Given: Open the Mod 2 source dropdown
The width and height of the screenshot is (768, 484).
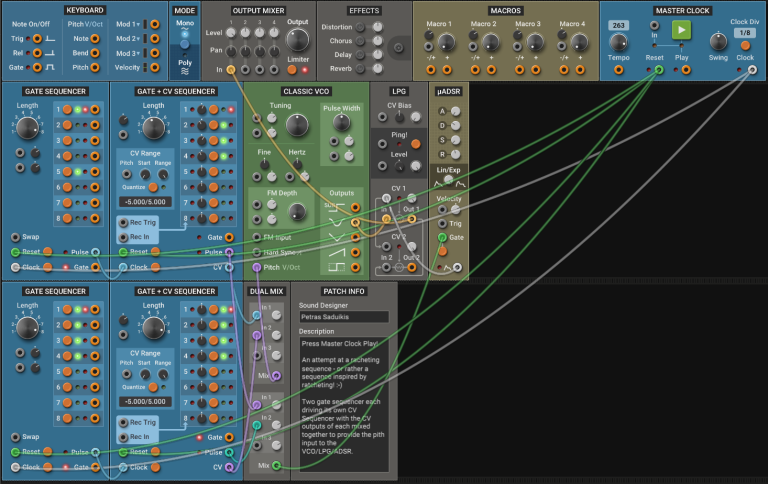Looking at the screenshot, I should 128,38.
